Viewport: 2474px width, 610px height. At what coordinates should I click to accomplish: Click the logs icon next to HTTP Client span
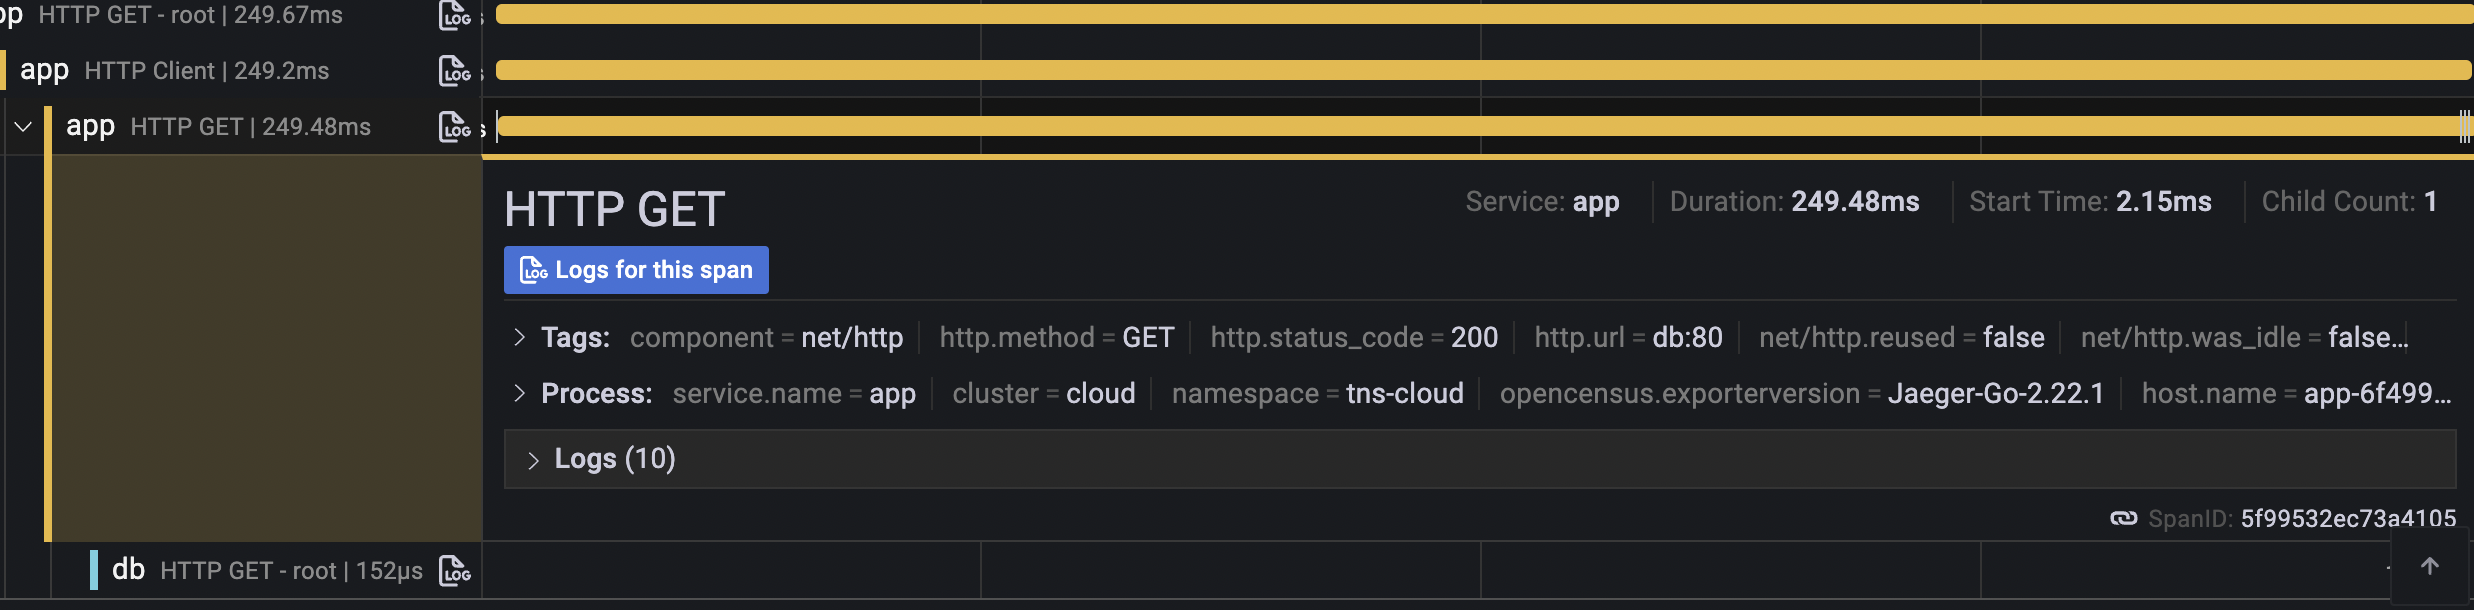453,70
